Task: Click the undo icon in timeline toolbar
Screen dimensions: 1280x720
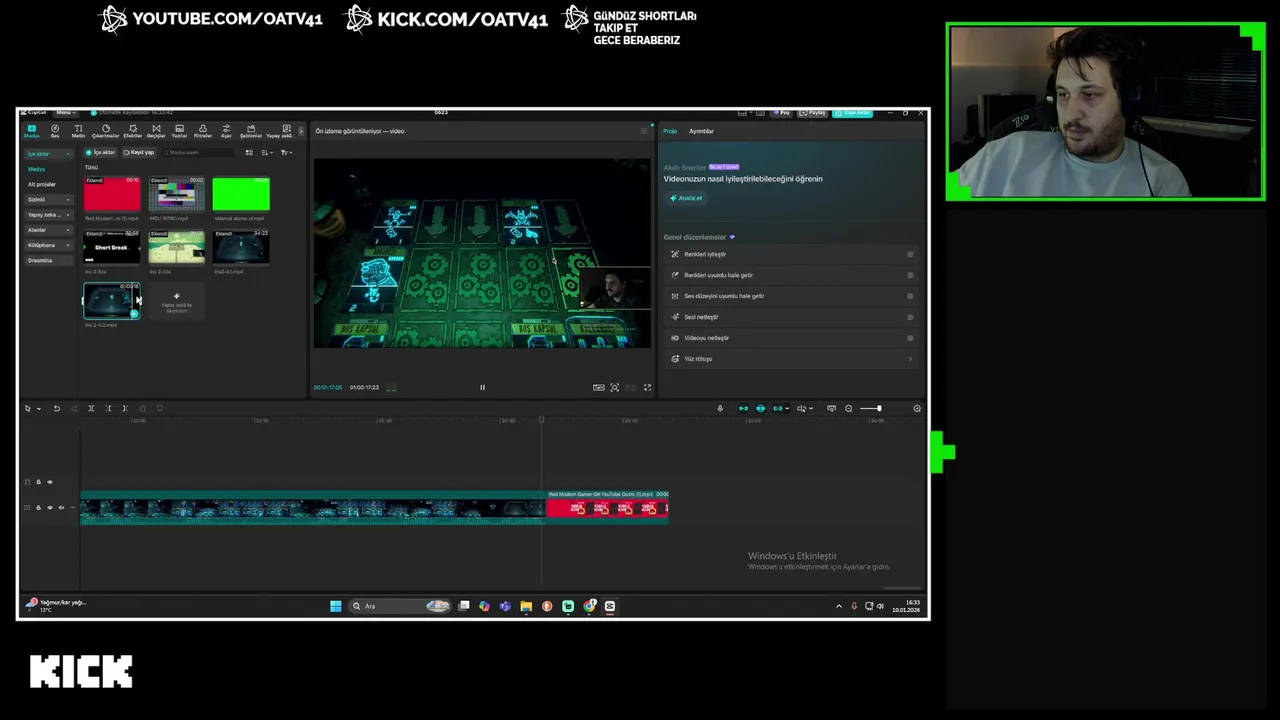Action: 57,408
